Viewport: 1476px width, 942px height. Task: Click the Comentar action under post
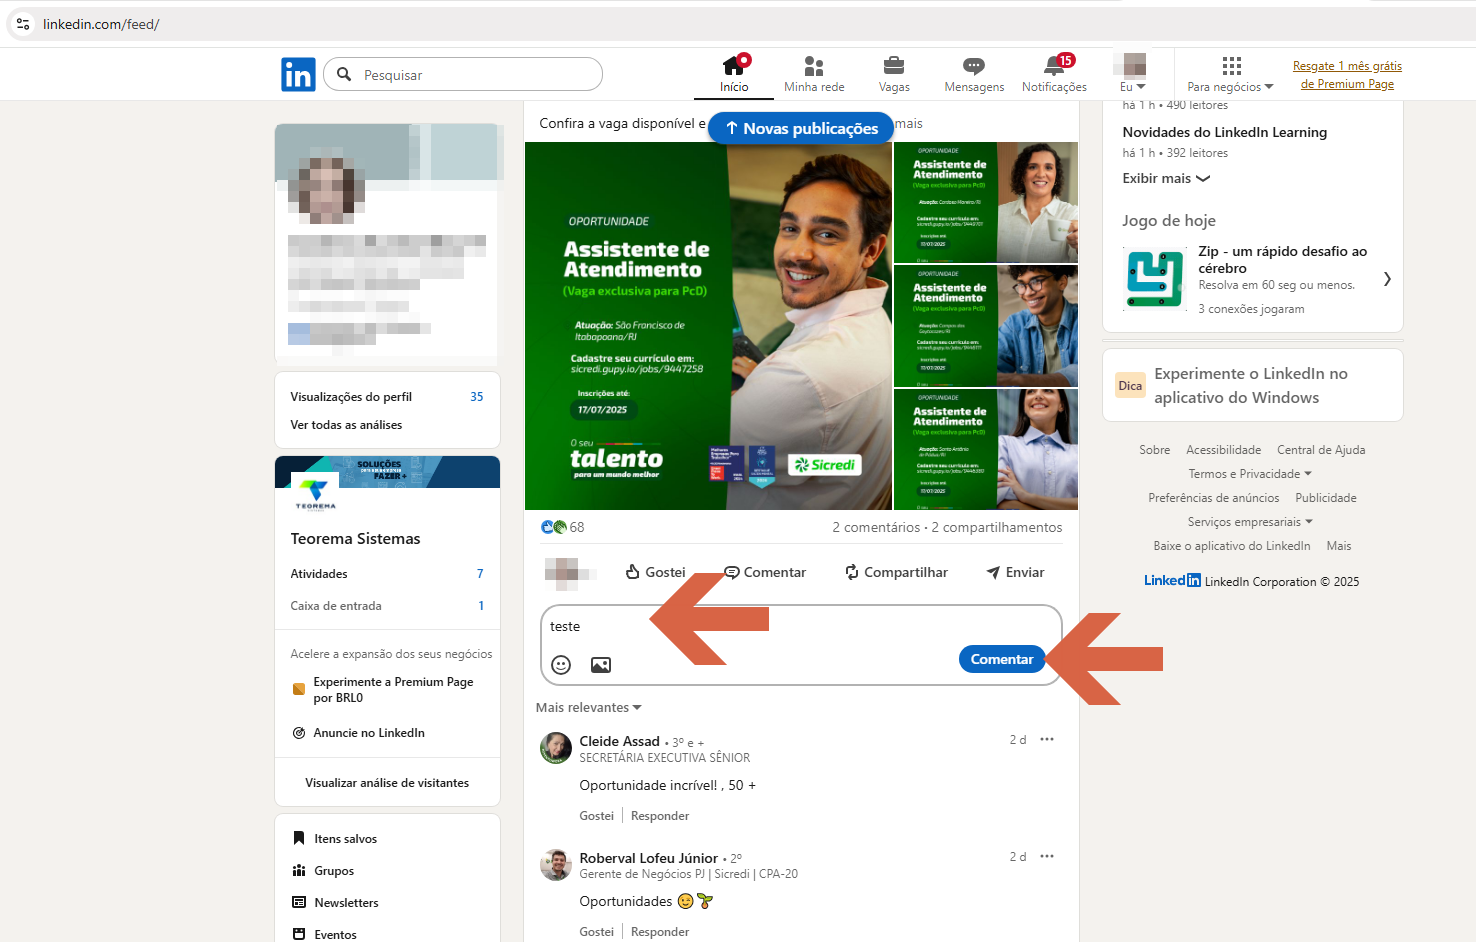click(x=765, y=572)
